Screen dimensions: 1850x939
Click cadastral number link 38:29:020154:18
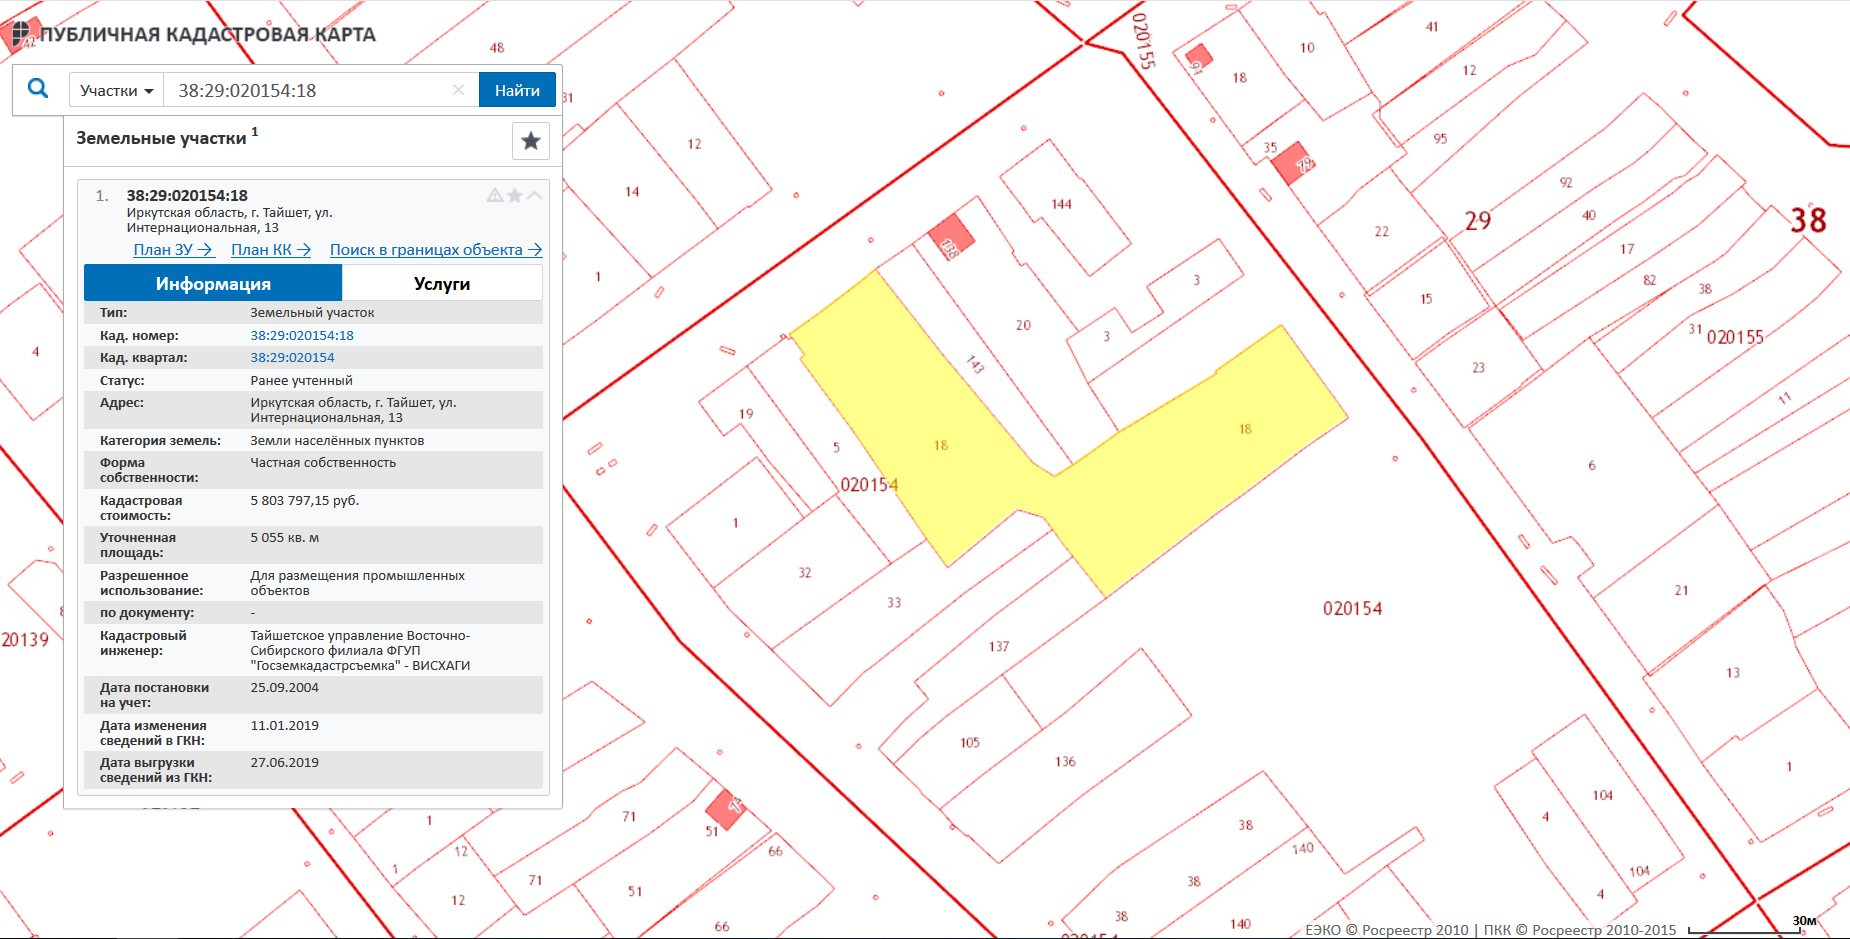pyautogui.click(x=302, y=336)
